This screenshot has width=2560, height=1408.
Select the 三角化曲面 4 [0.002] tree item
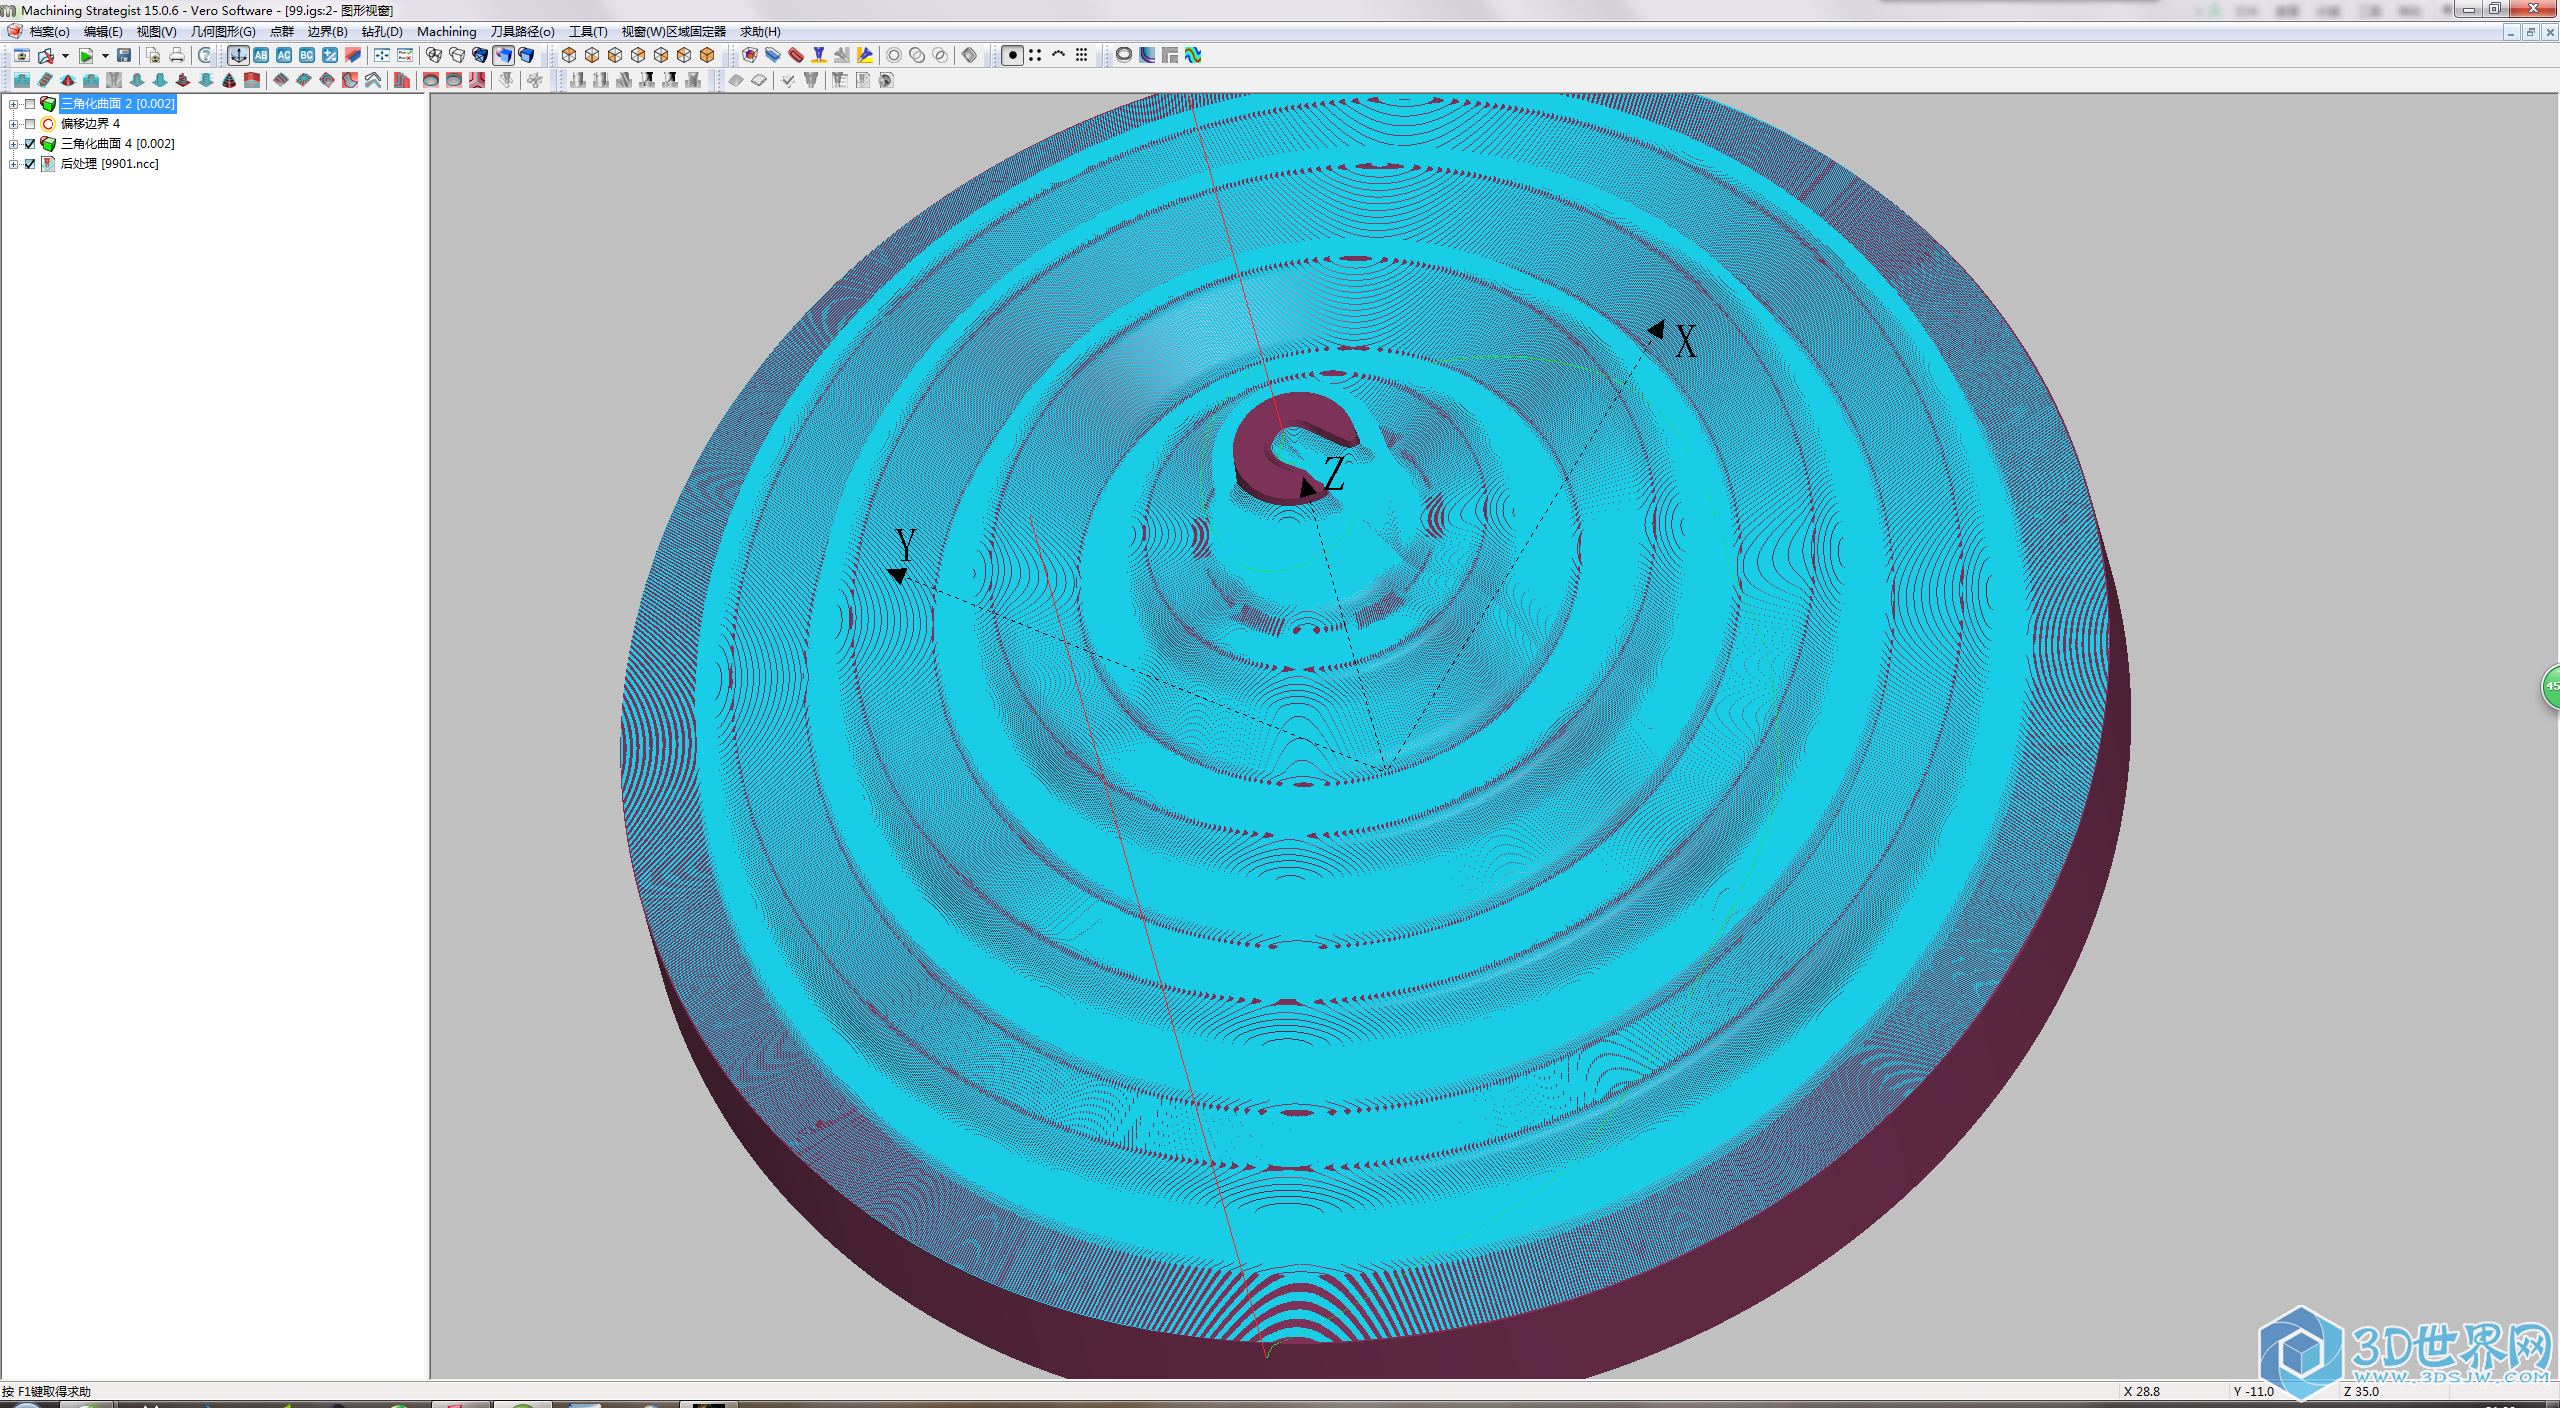pyautogui.click(x=118, y=144)
